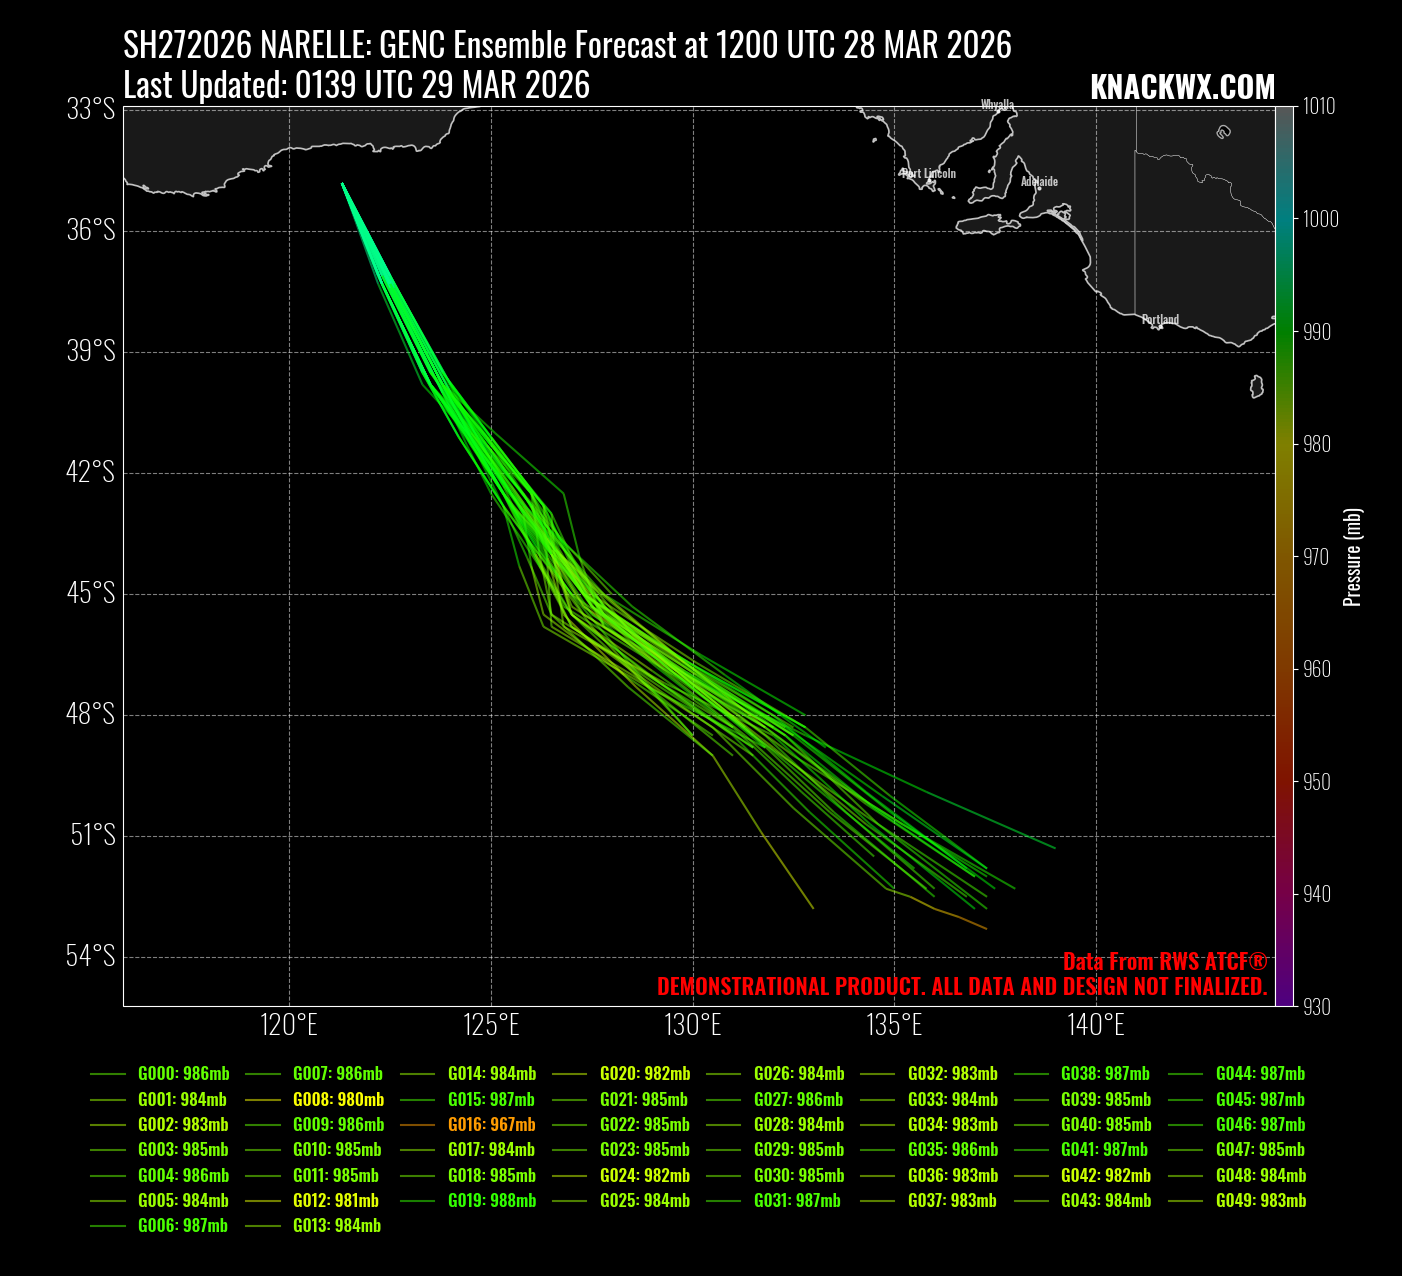This screenshot has width=1402, height=1276.
Task: Click the Data From RWS ATCF text
Action: tap(1164, 961)
